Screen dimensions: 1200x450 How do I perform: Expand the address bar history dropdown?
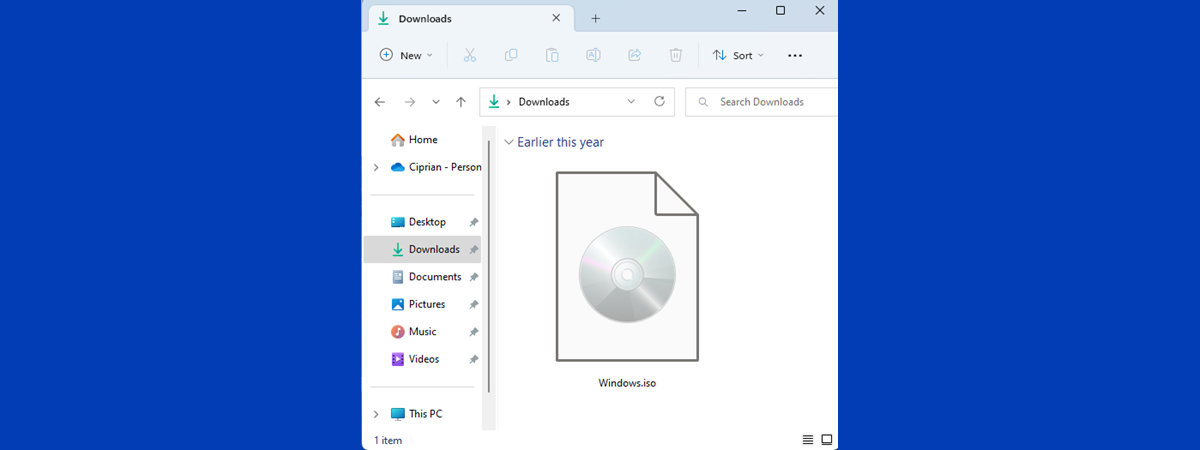[631, 101]
